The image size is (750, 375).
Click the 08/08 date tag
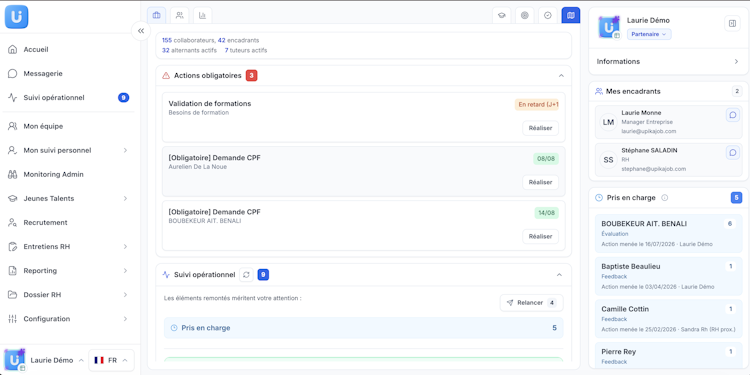545,159
